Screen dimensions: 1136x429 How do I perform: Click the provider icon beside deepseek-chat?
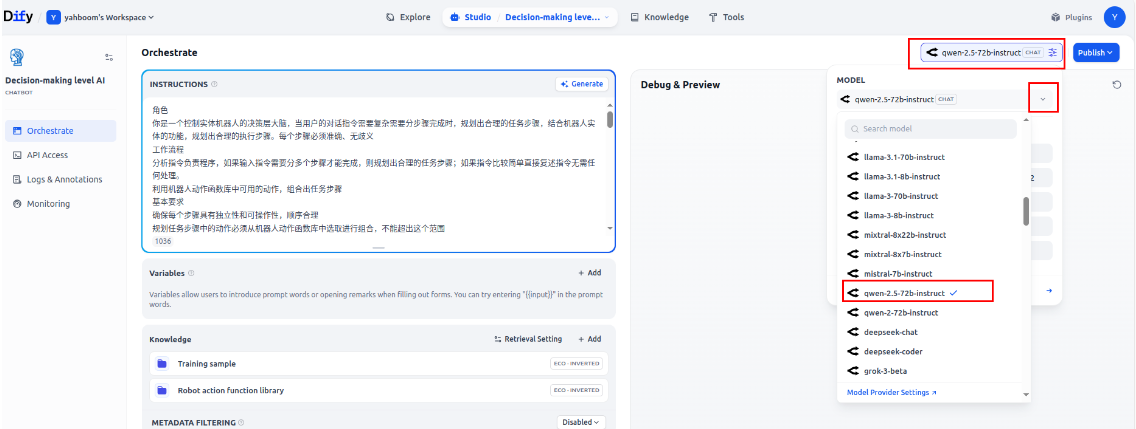coord(852,333)
